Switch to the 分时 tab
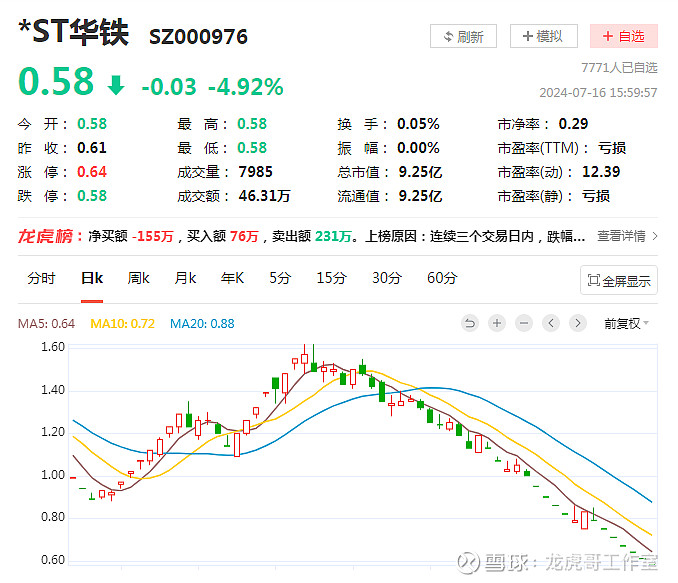678x583 pixels. coord(42,278)
